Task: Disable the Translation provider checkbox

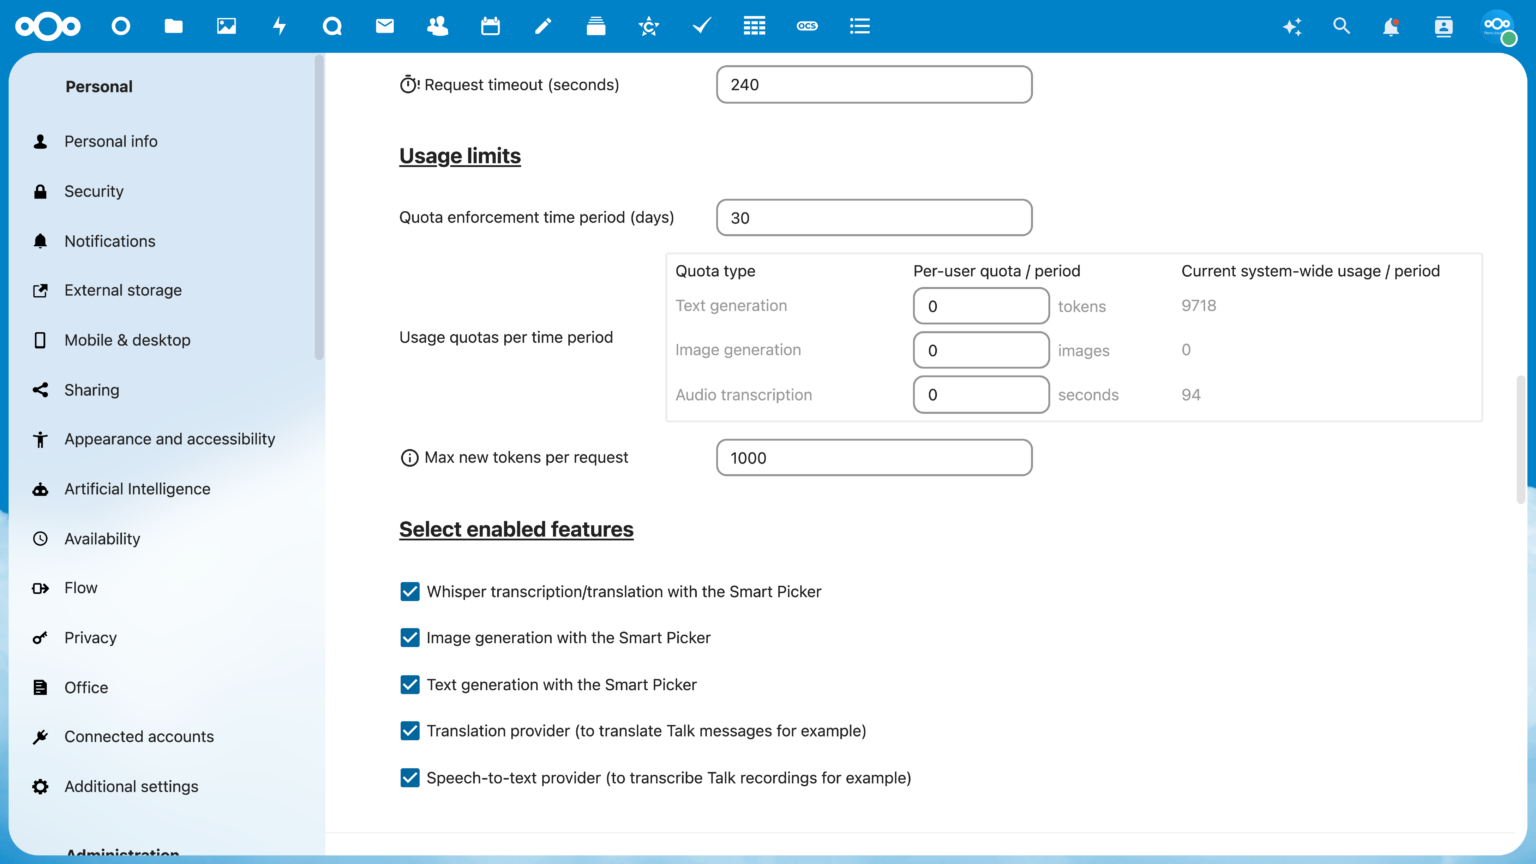Action: coord(410,731)
